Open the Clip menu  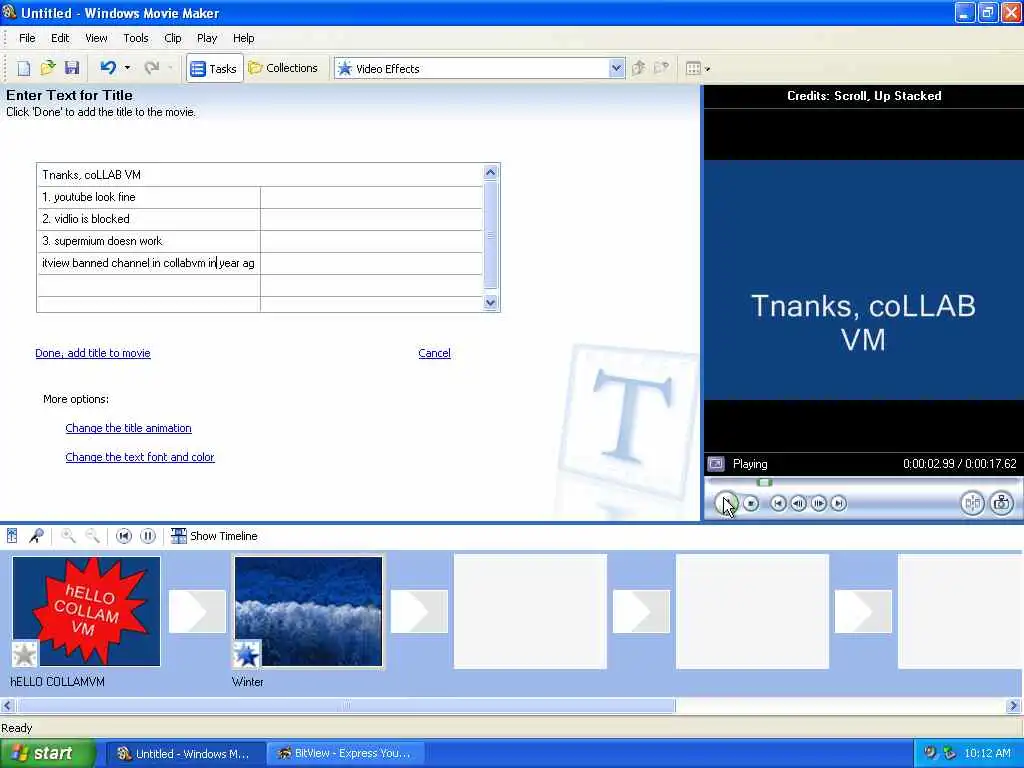click(172, 38)
